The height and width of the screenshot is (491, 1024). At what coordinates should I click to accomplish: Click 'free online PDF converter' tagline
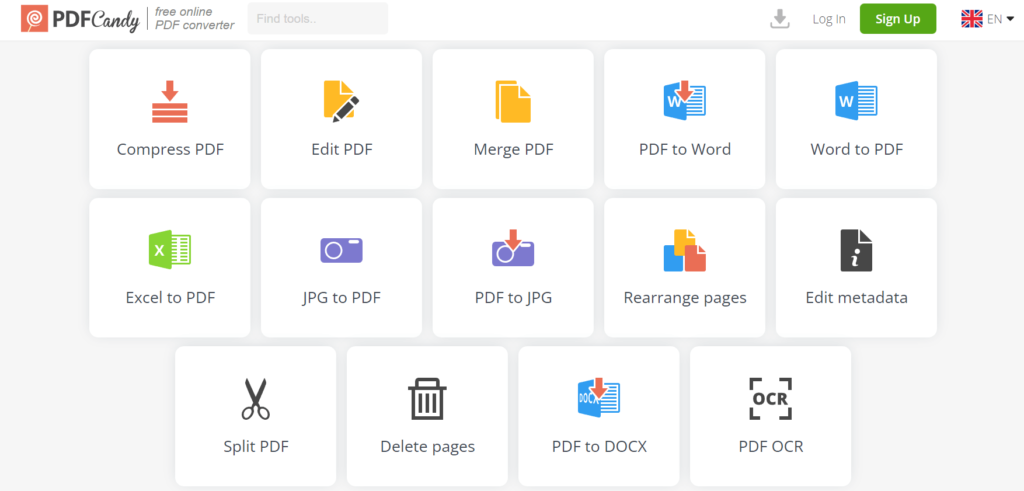tap(195, 19)
